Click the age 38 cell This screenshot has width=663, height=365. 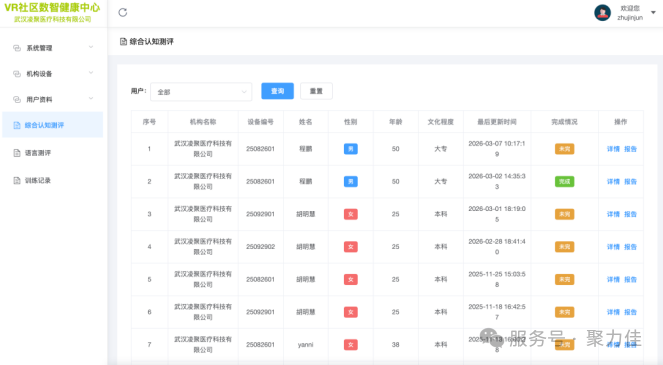[x=395, y=345]
